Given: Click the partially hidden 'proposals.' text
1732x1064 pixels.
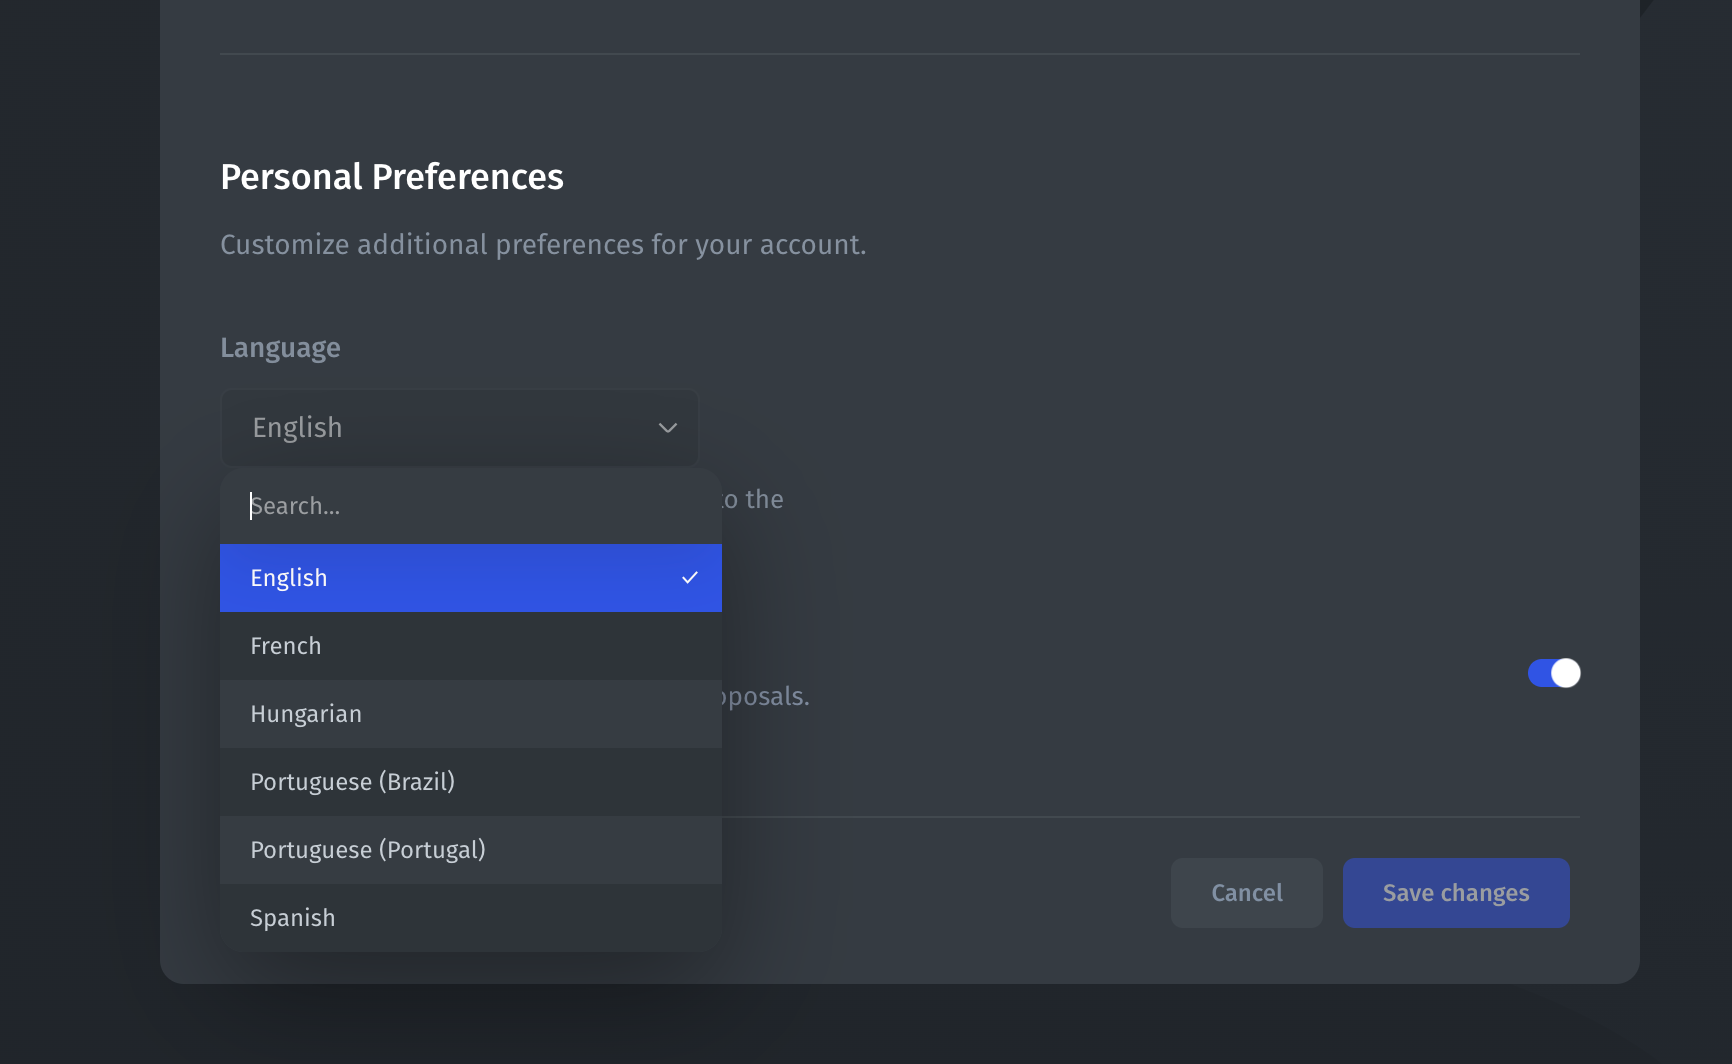Looking at the screenshot, I should click(766, 696).
